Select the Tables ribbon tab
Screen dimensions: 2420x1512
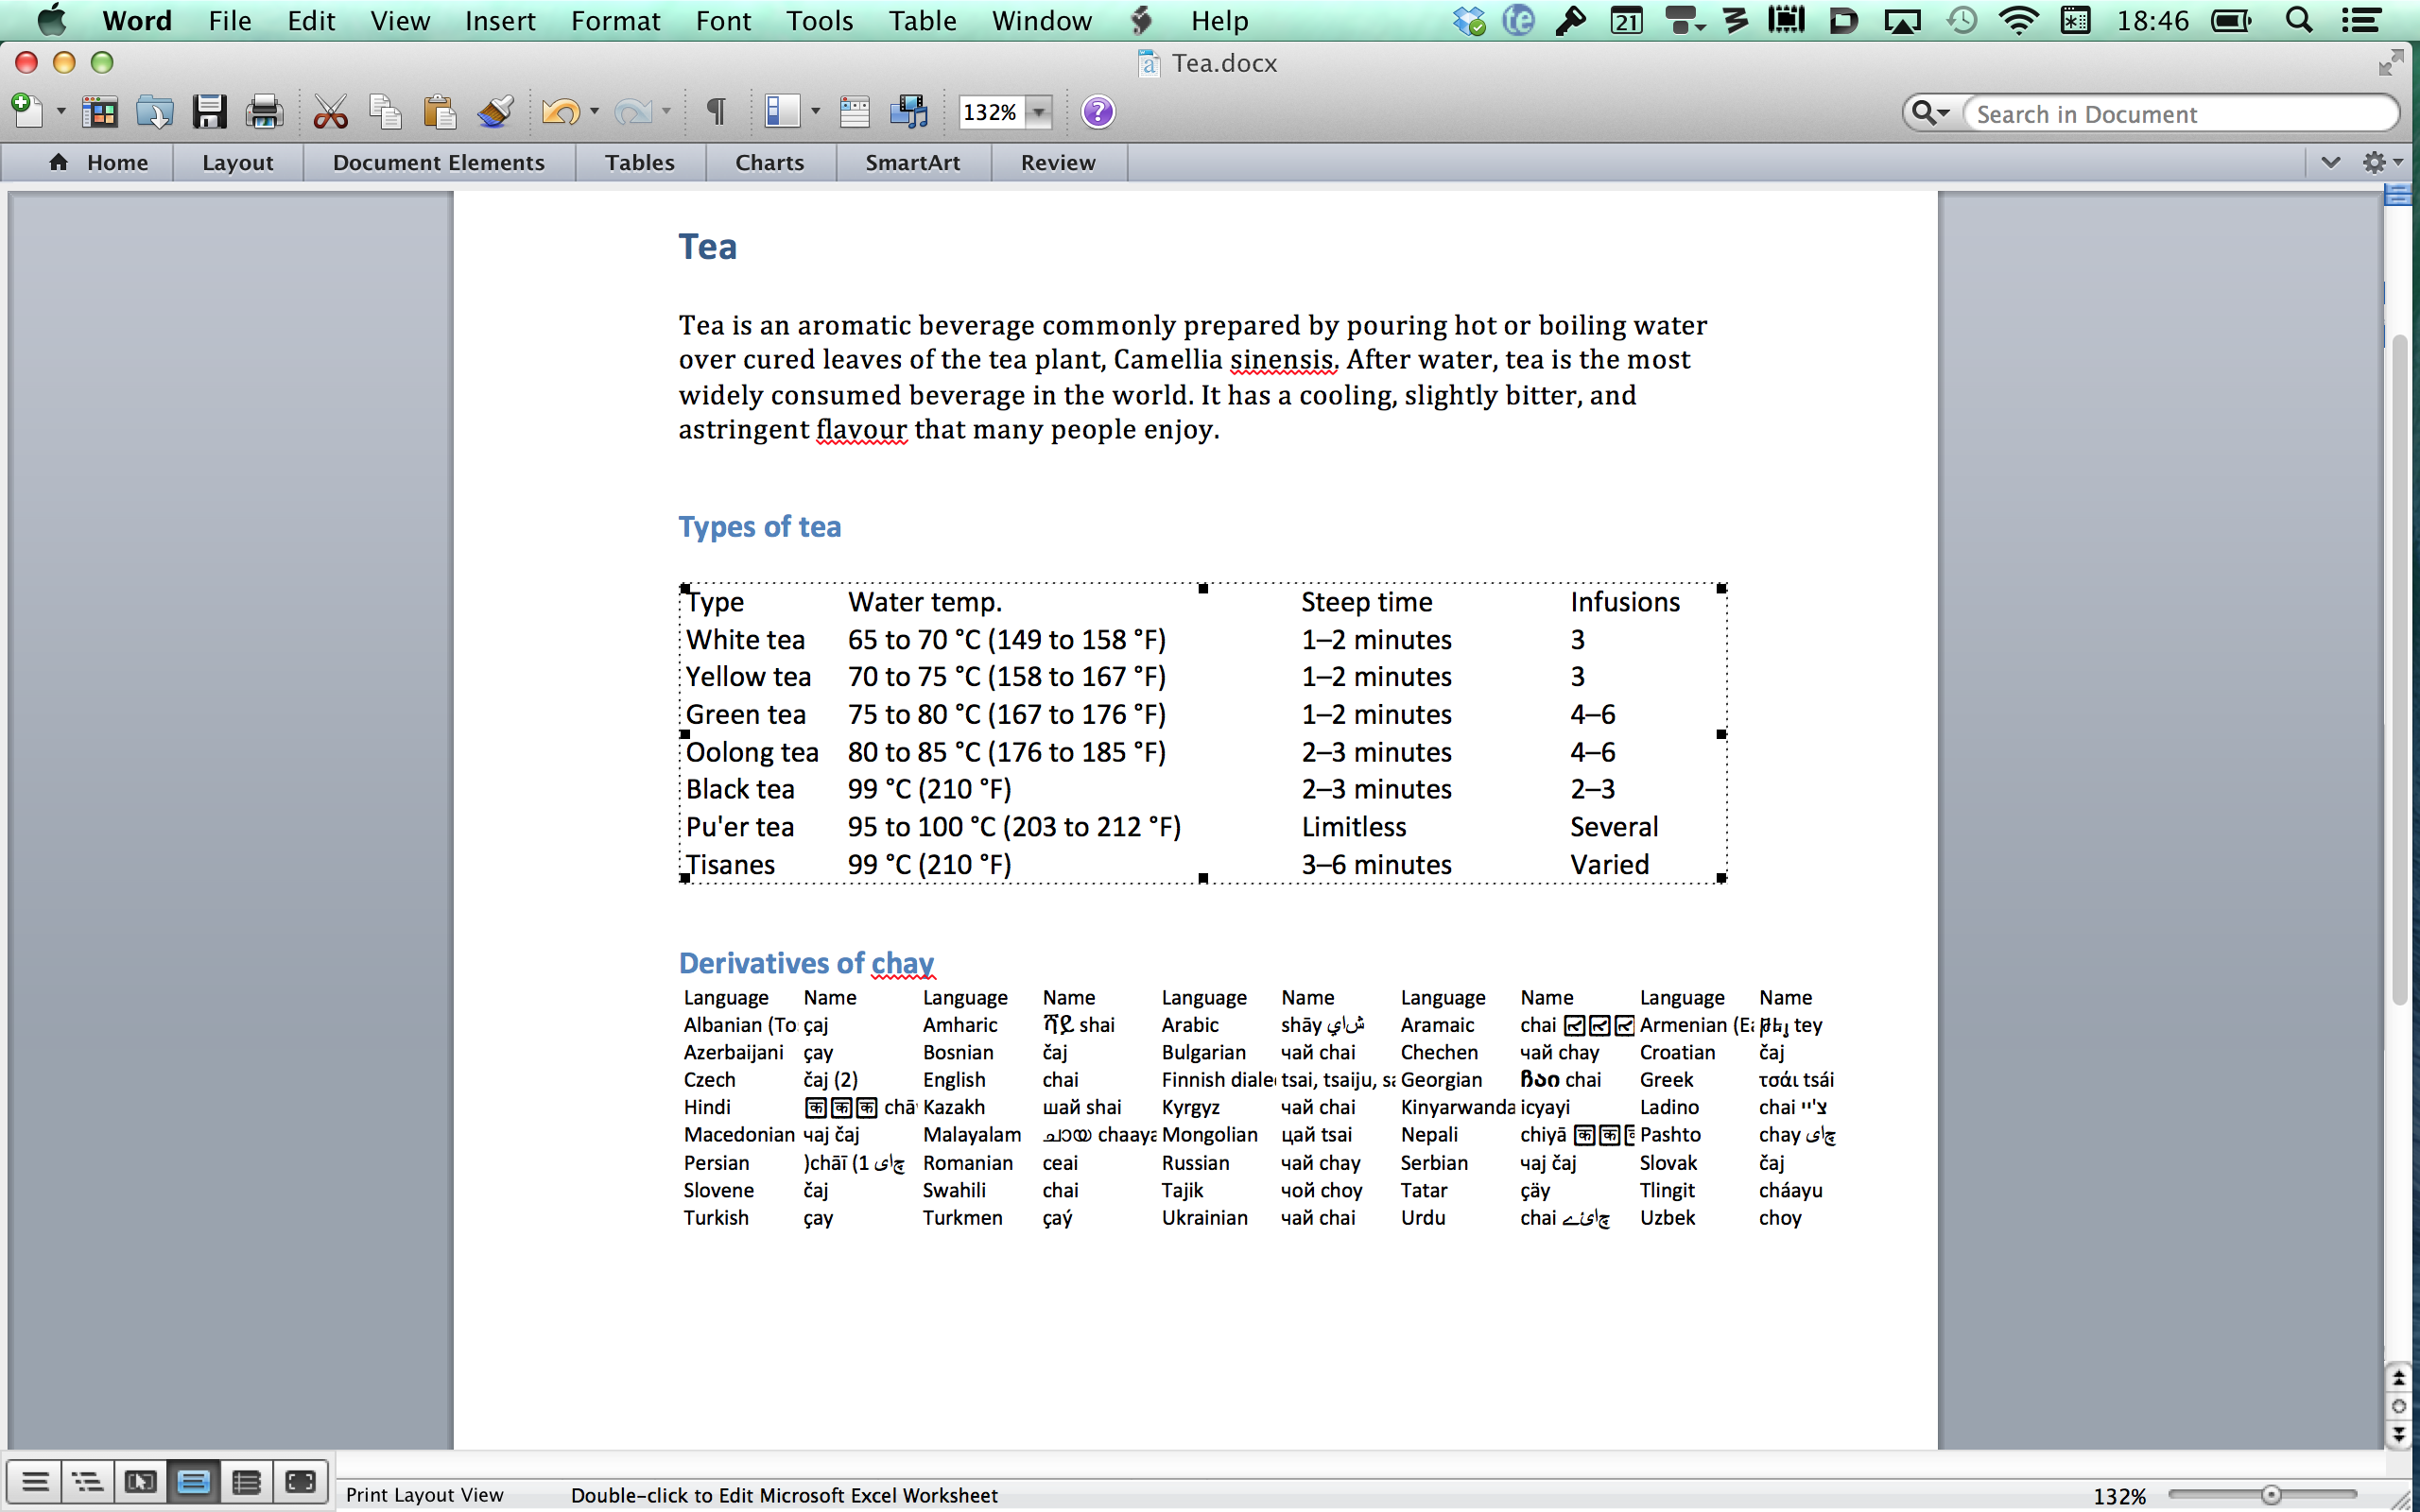click(x=639, y=162)
